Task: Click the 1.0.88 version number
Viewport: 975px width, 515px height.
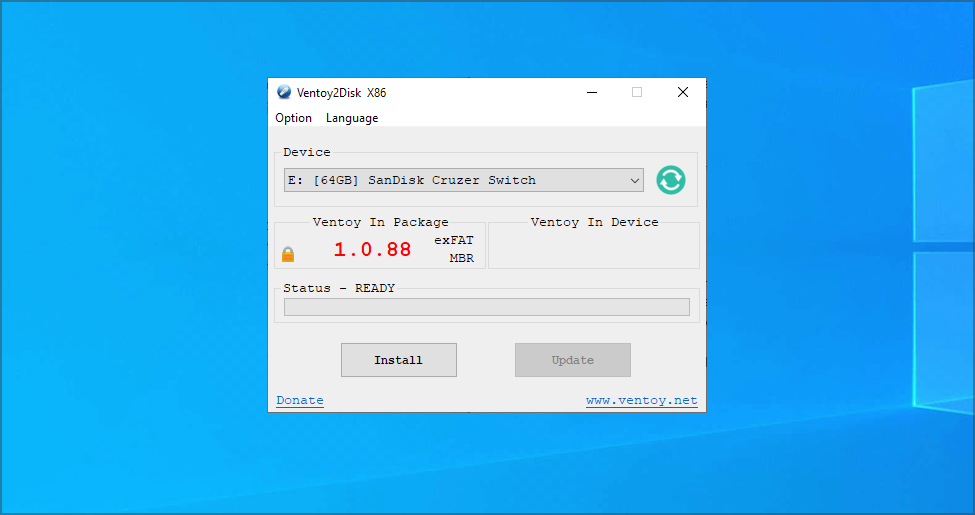Action: [372, 250]
